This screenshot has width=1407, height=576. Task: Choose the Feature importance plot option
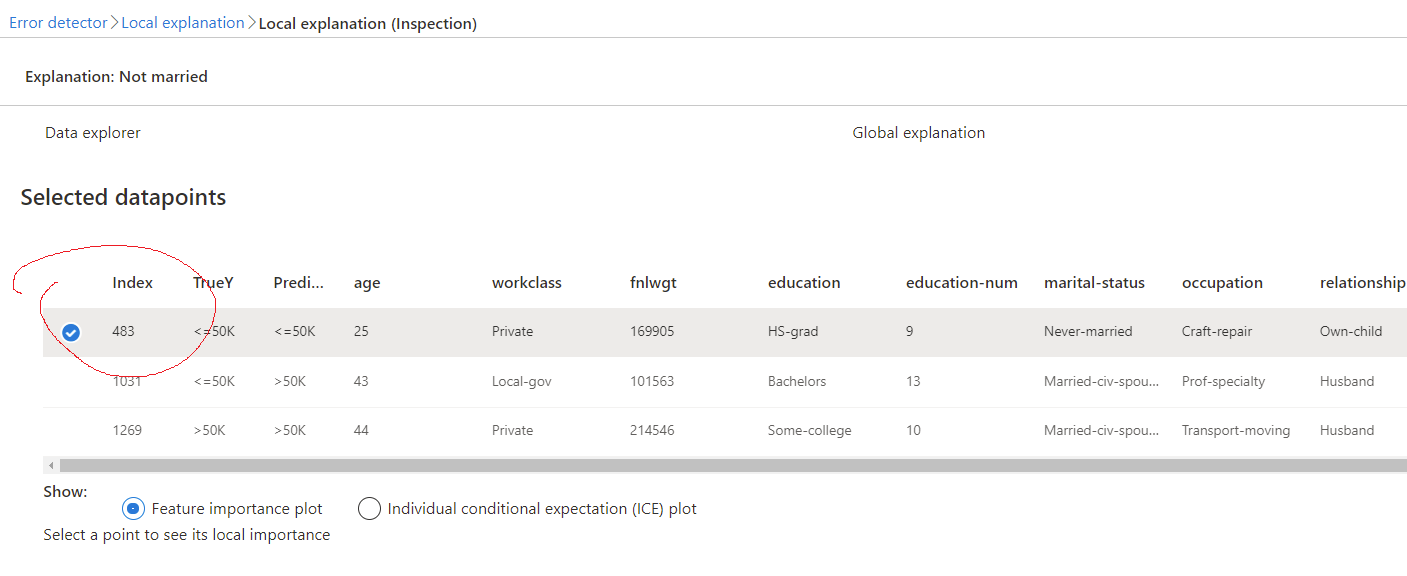[x=133, y=508]
